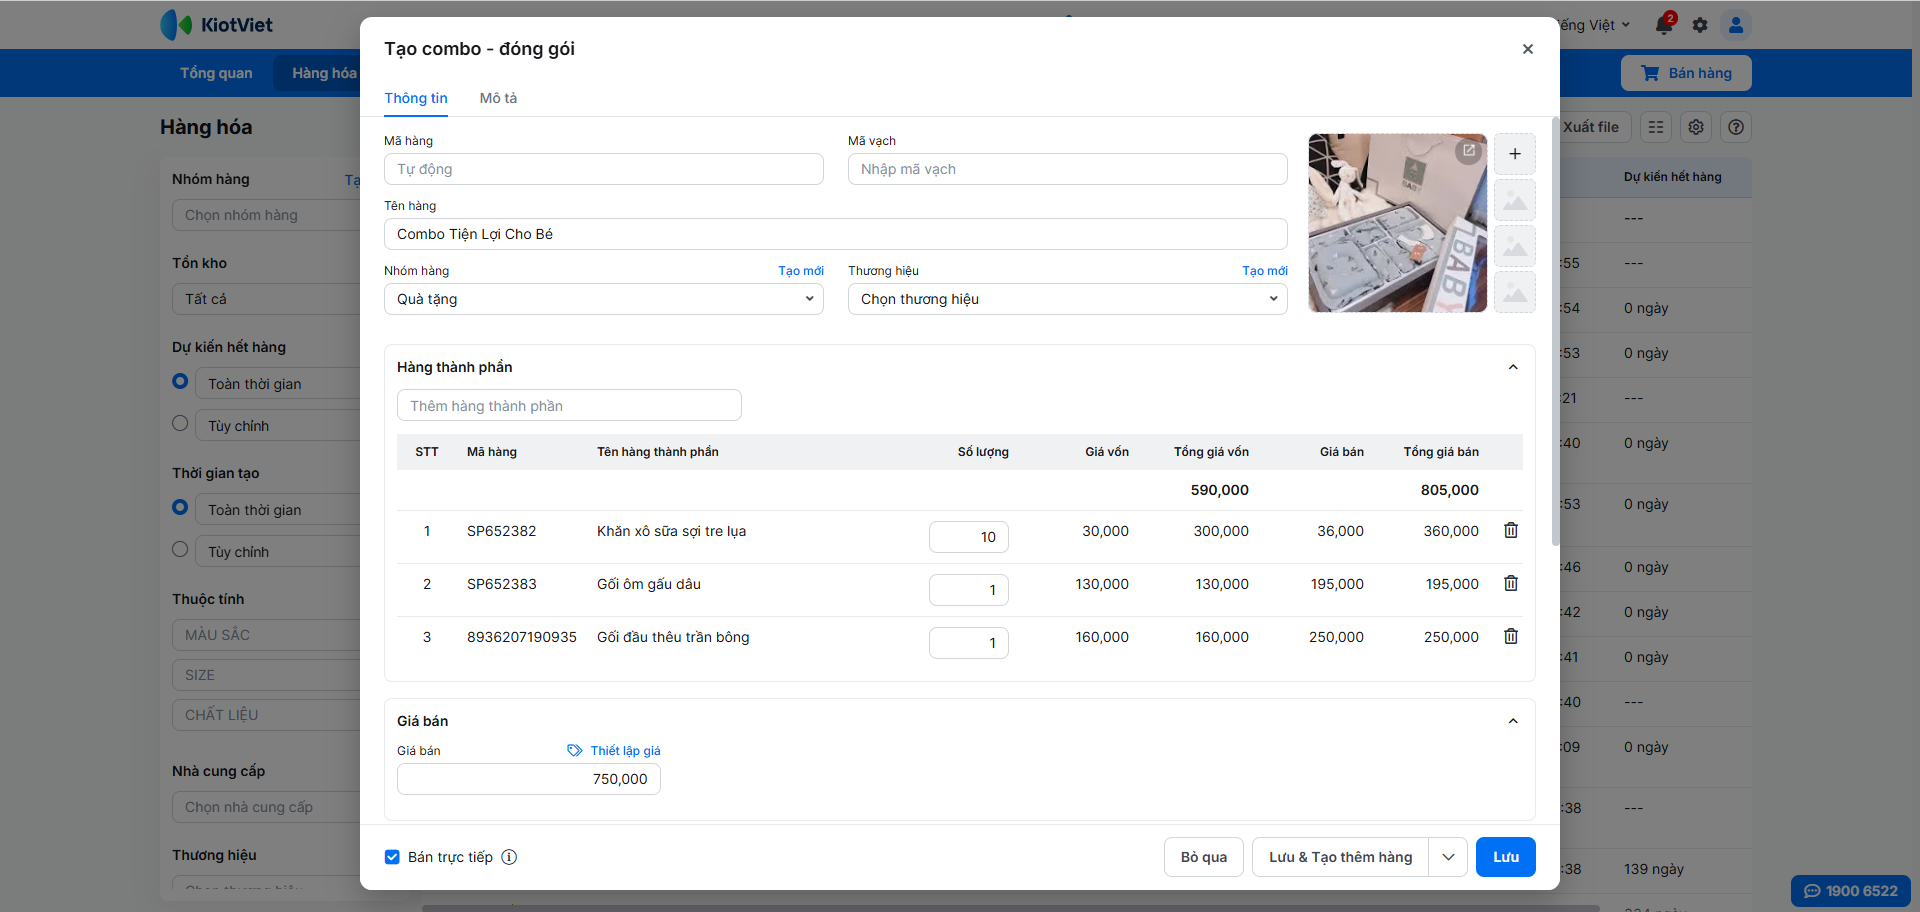The width and height of the screenshot is (1920, 912).
Task: Open the Tiếng Việt language dropdown
Action: [1594, 25]
